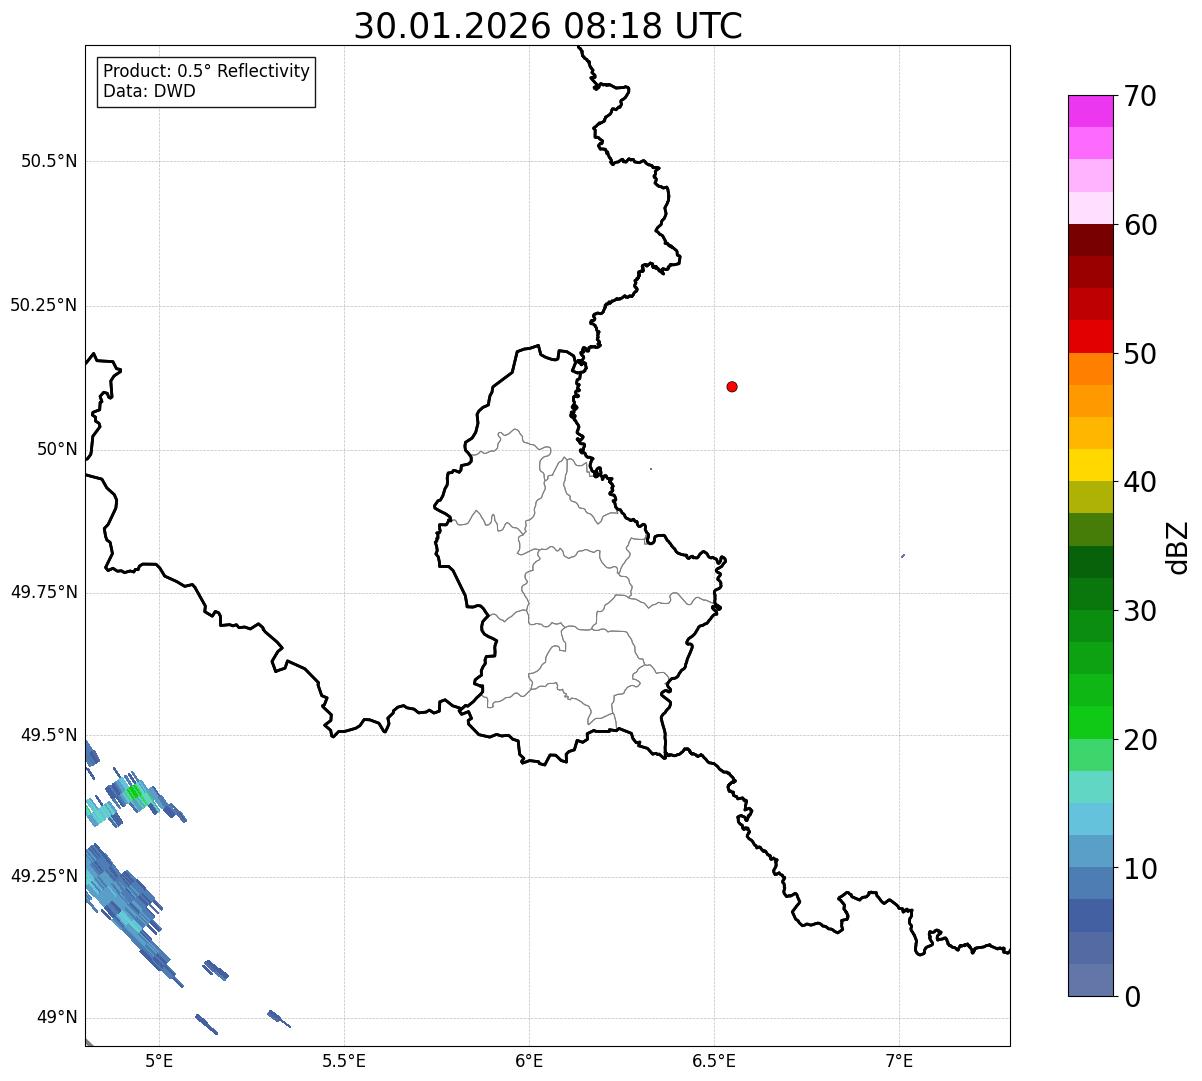Click the green radar echo pixel near 49.4°N

(x=133, y=793)
